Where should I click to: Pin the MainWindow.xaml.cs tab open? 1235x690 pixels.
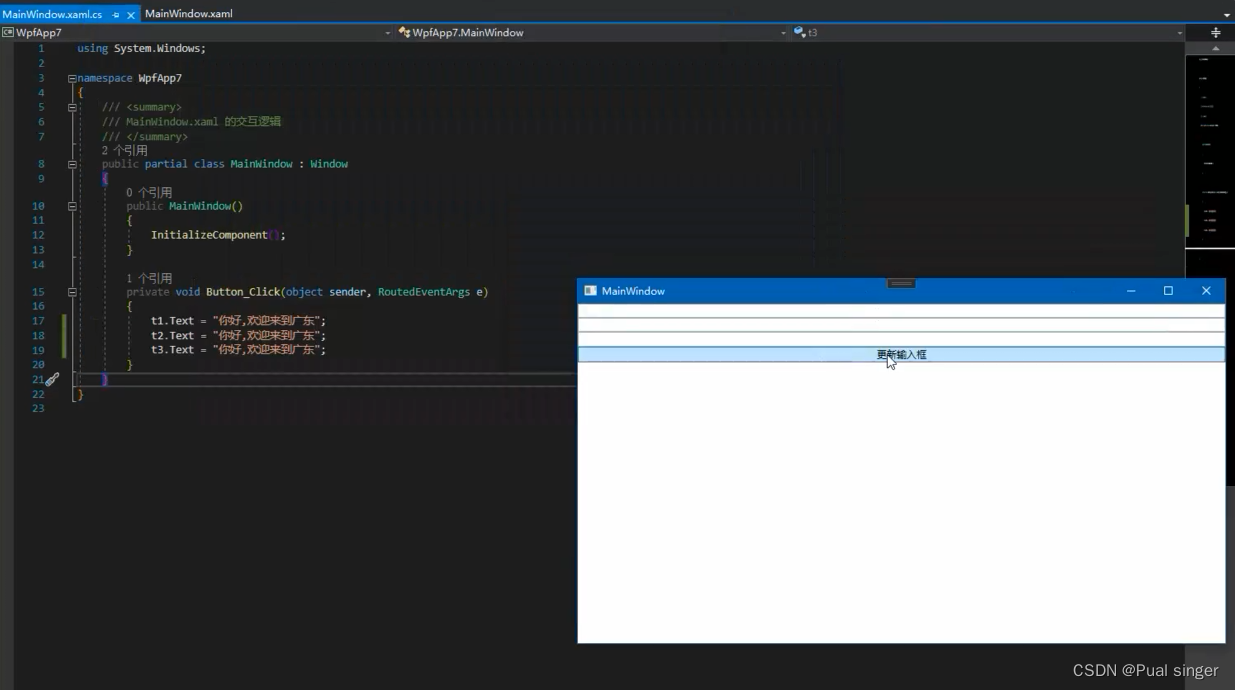116,15
